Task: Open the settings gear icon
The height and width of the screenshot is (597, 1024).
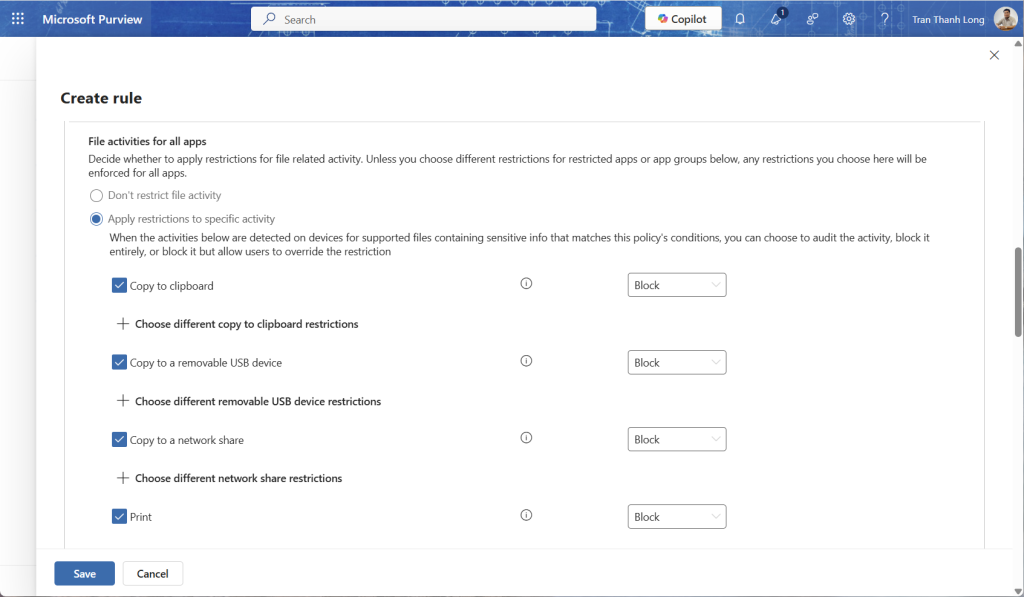Action: click(x=849, y=19)
